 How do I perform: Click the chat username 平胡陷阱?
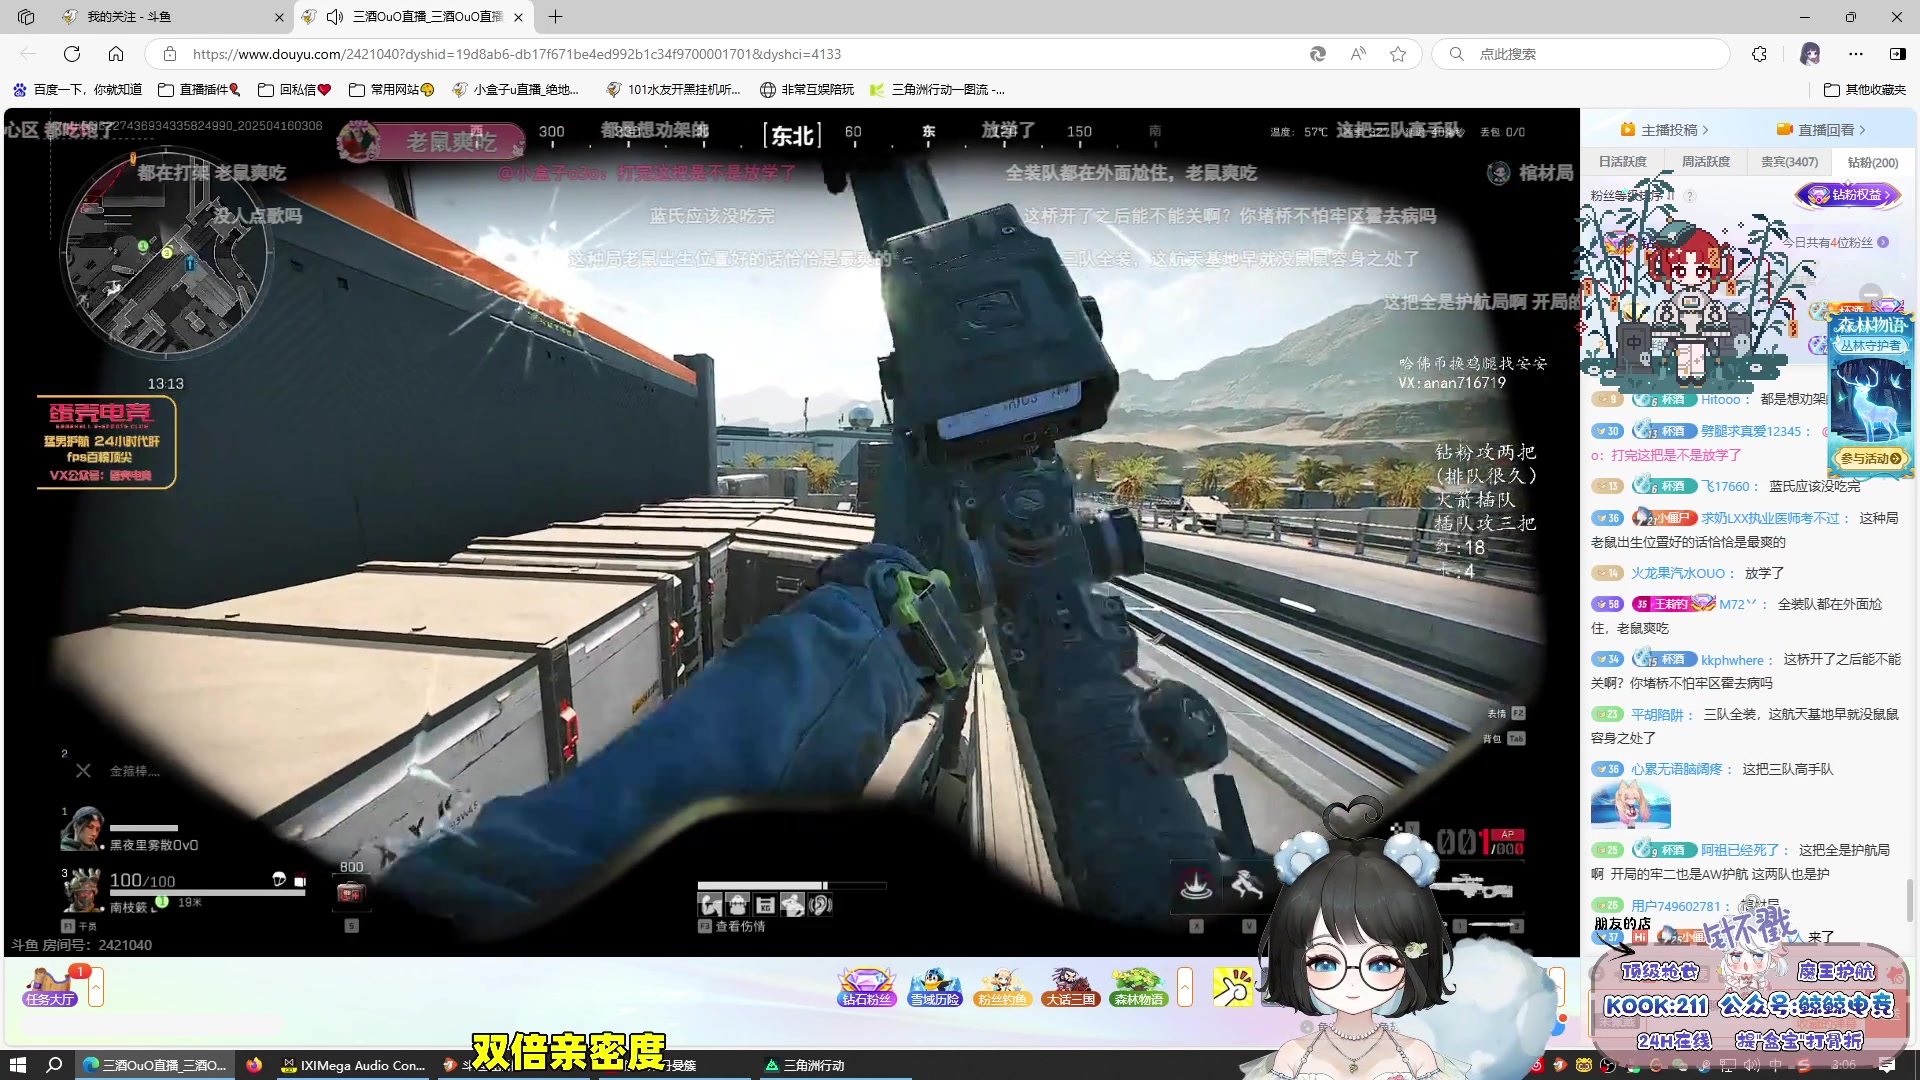point(1657,716)
